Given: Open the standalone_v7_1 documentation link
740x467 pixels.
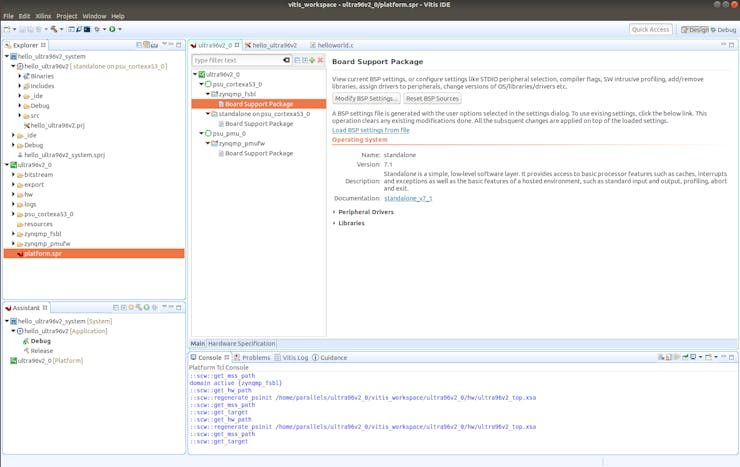Looking at the screenshot, I should [x=408, y=198].
